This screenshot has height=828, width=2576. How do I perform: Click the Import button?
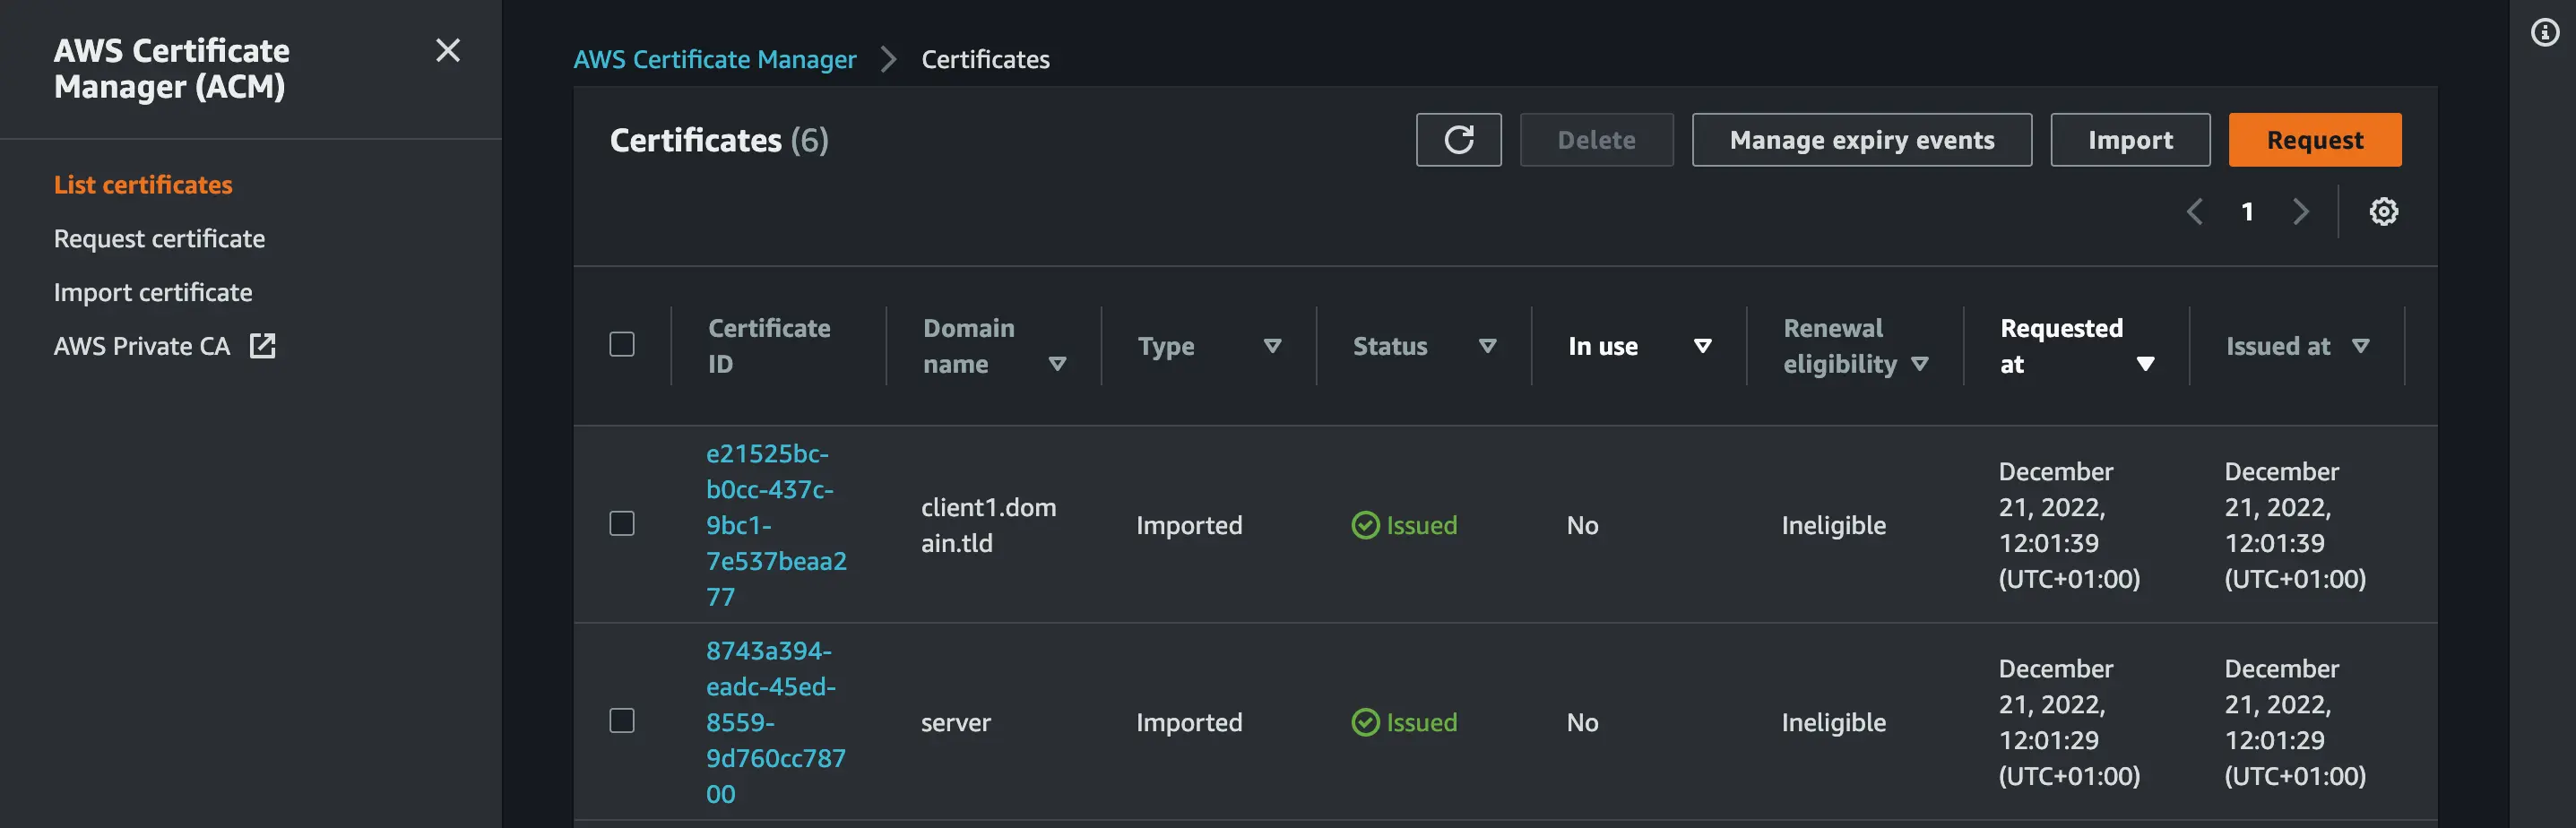[2130, 140]
